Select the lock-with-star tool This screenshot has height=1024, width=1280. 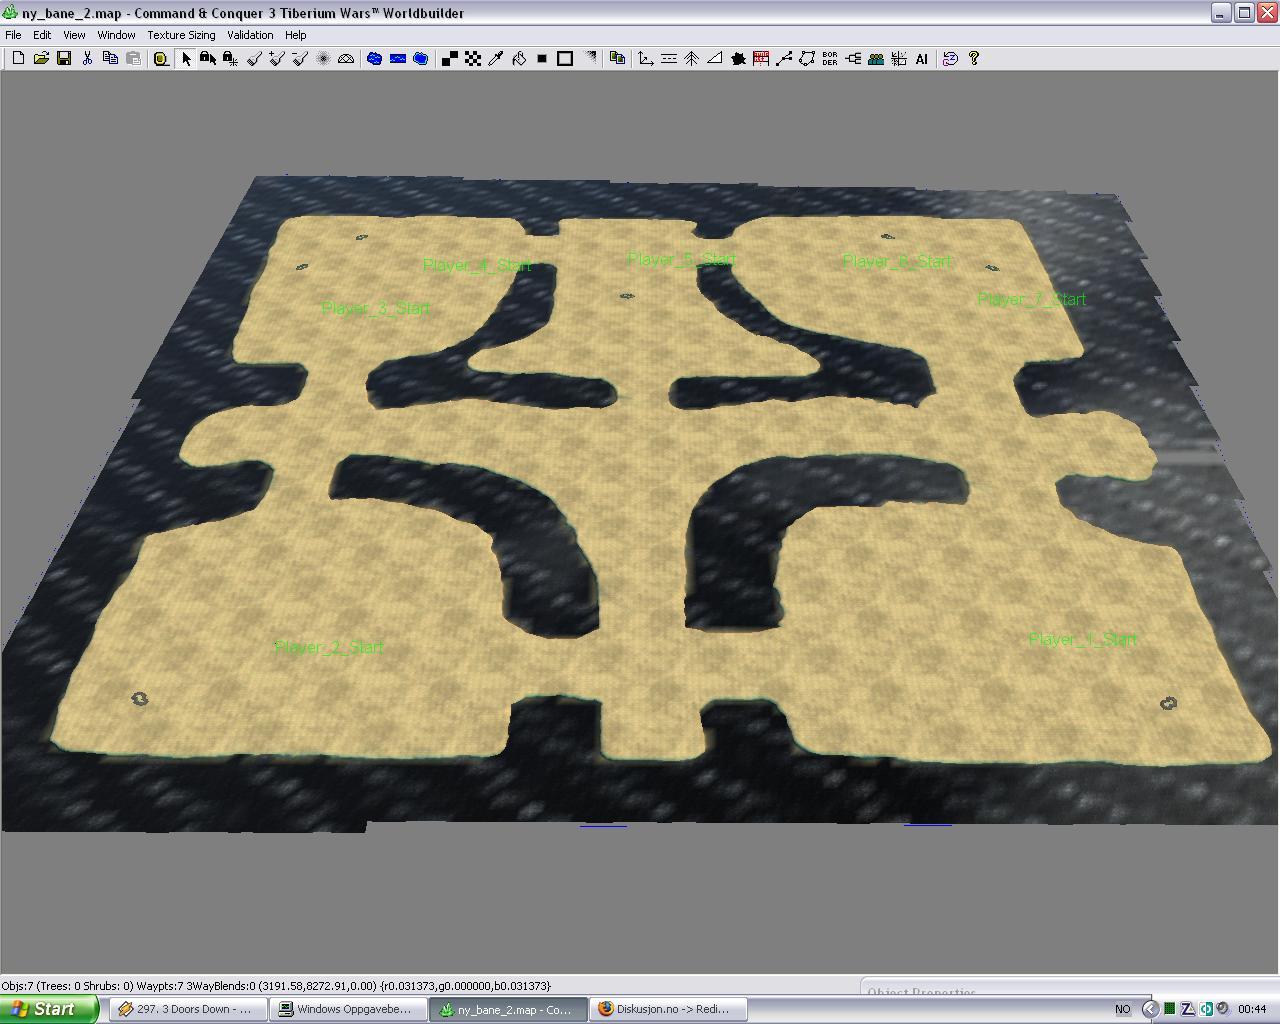[231, 59]
